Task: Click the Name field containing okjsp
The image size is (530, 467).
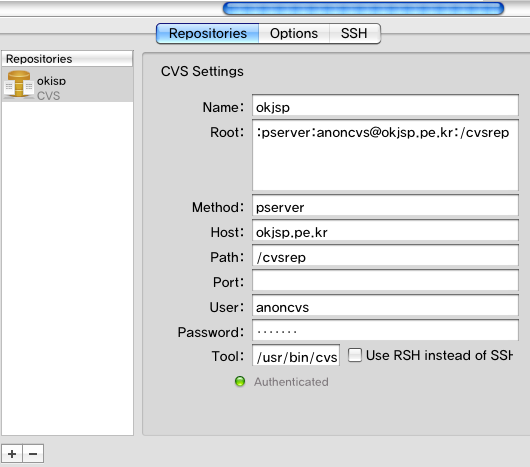Action: click(385, 105)
